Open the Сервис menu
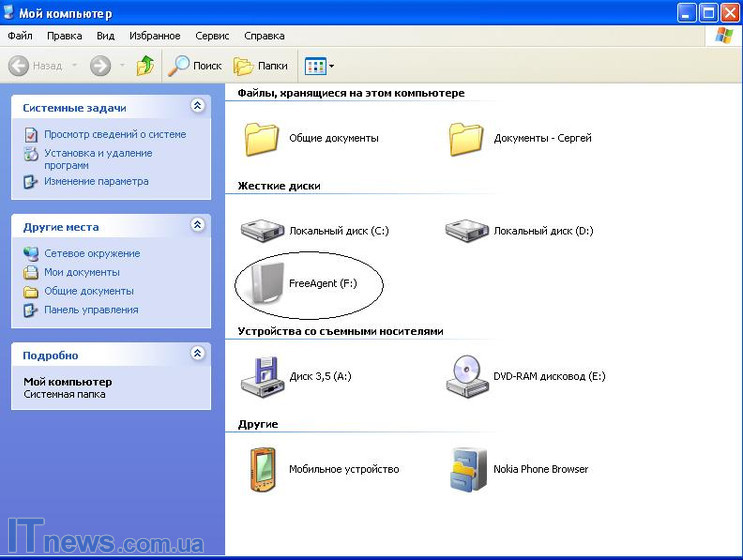Screen dimensions: 743x560 pos(212,36)
